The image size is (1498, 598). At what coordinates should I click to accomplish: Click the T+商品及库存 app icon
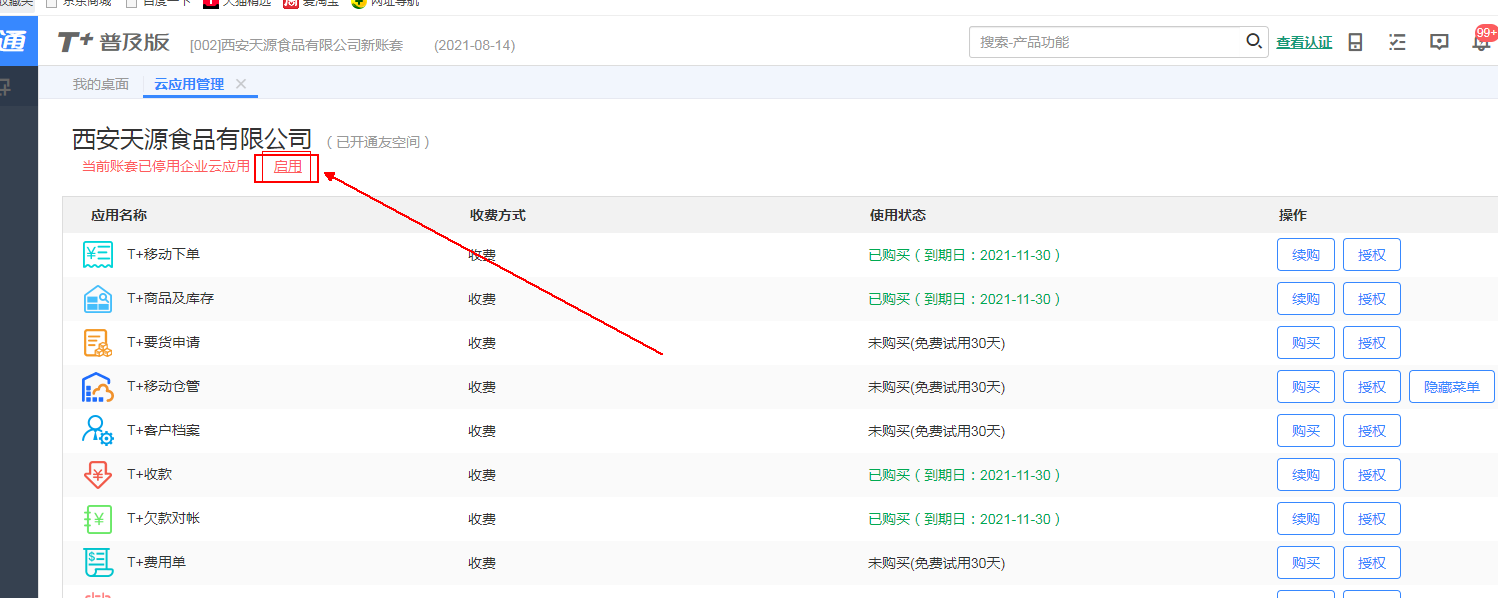point(98,299)
